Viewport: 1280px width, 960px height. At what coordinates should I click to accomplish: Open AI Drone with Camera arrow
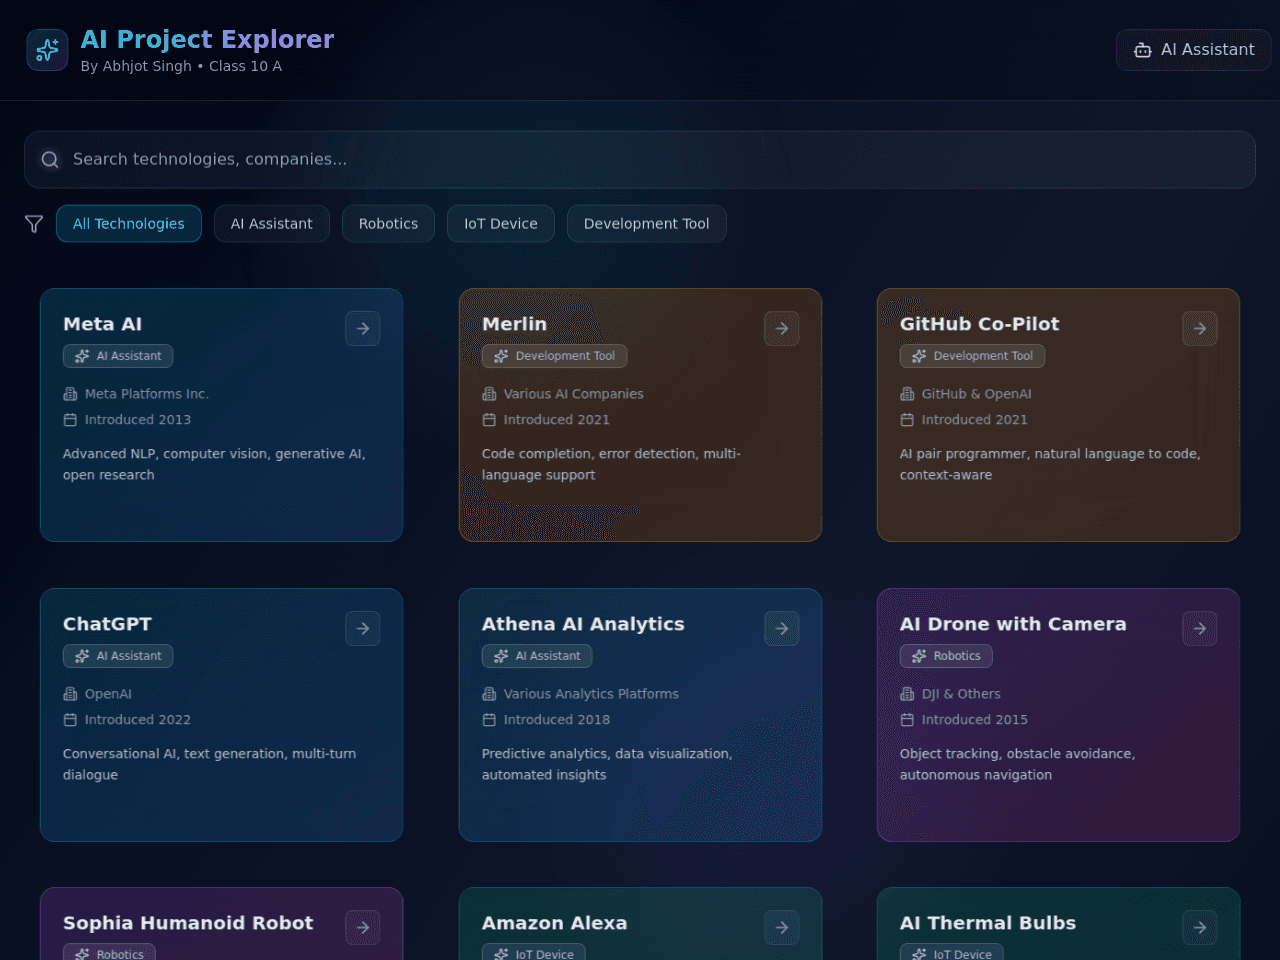(x=1200, y=628)
